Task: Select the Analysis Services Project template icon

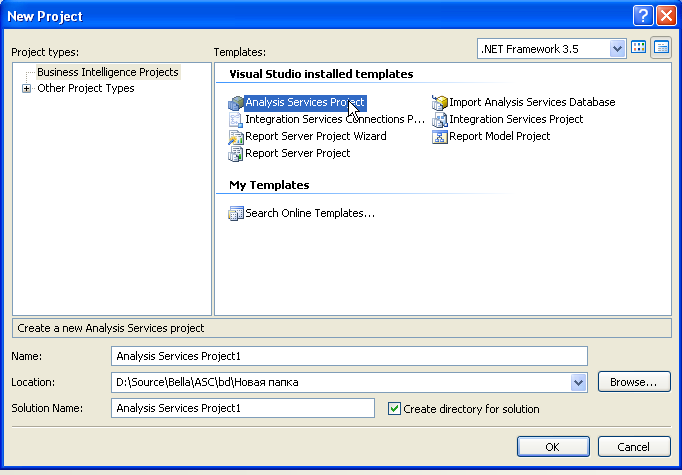Action: pyautogui.click(x=236, y=103)
